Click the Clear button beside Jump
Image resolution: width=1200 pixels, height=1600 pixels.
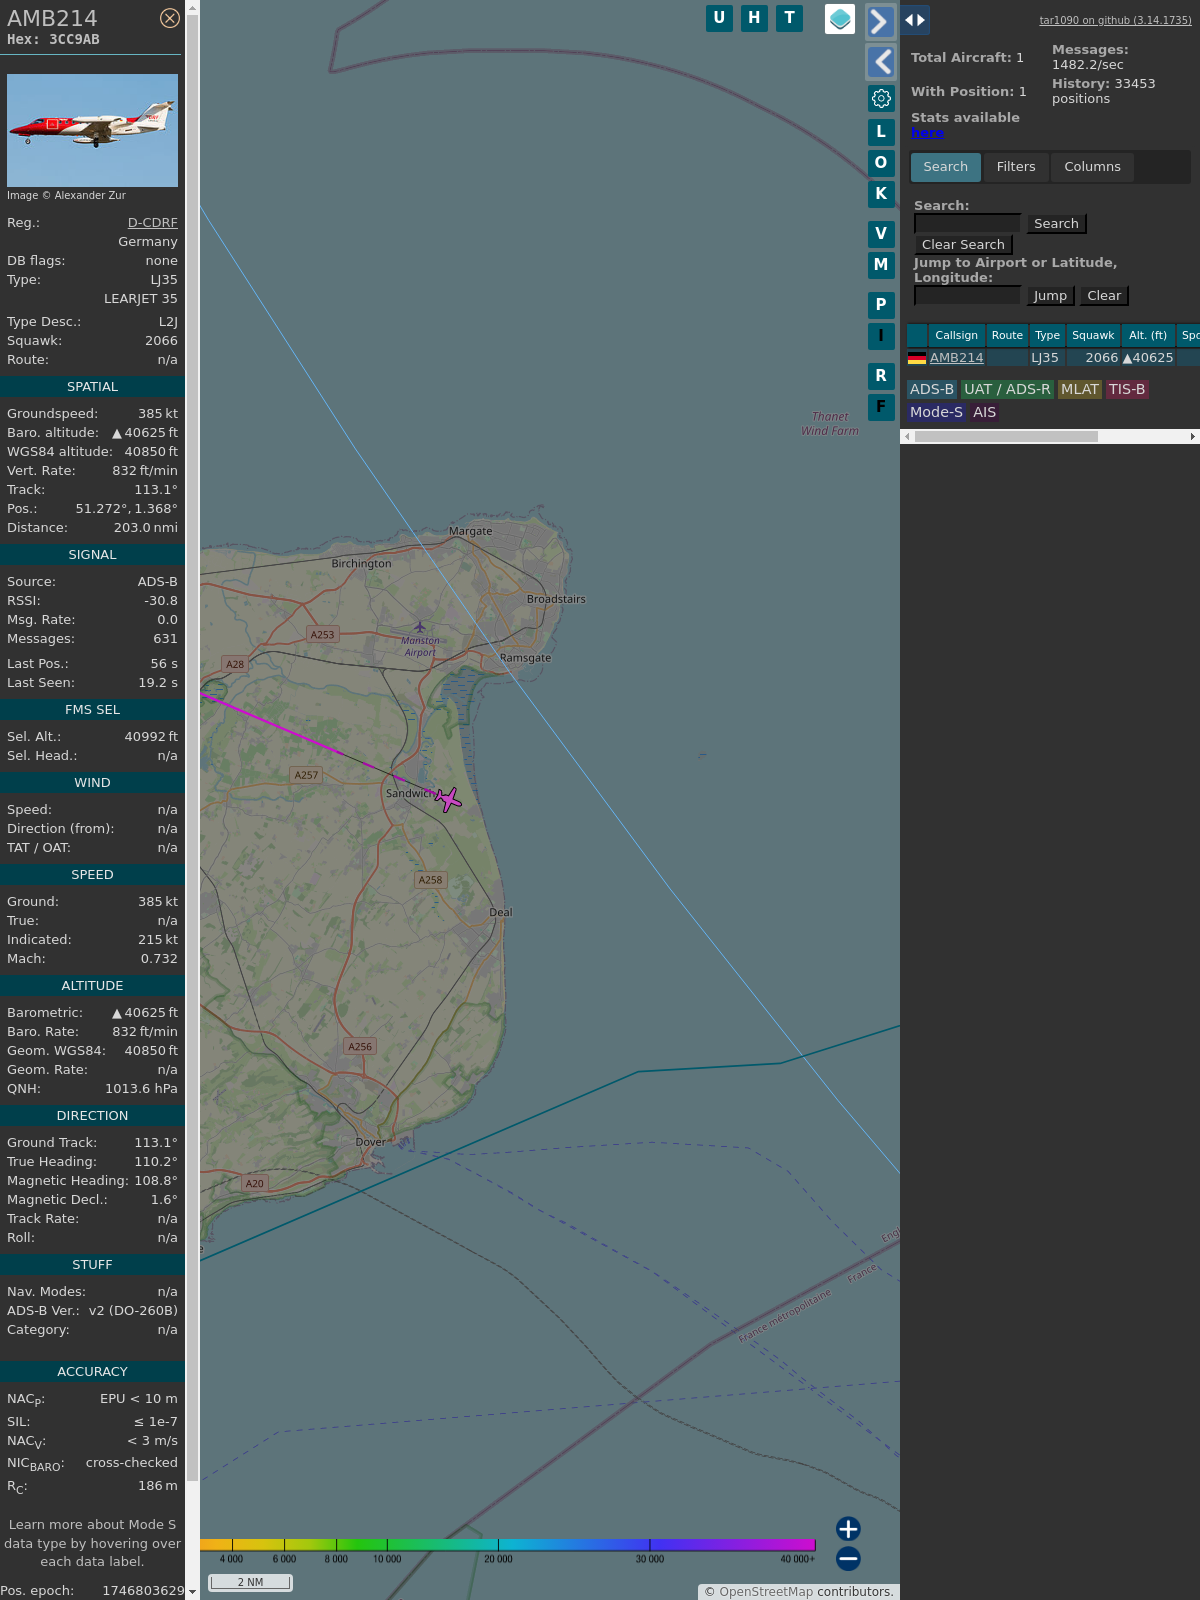click(1104, 296)
